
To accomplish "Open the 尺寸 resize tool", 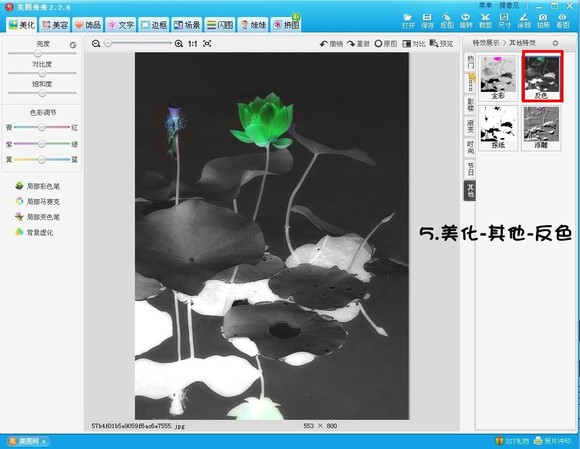I will click(x=505, y=21).
